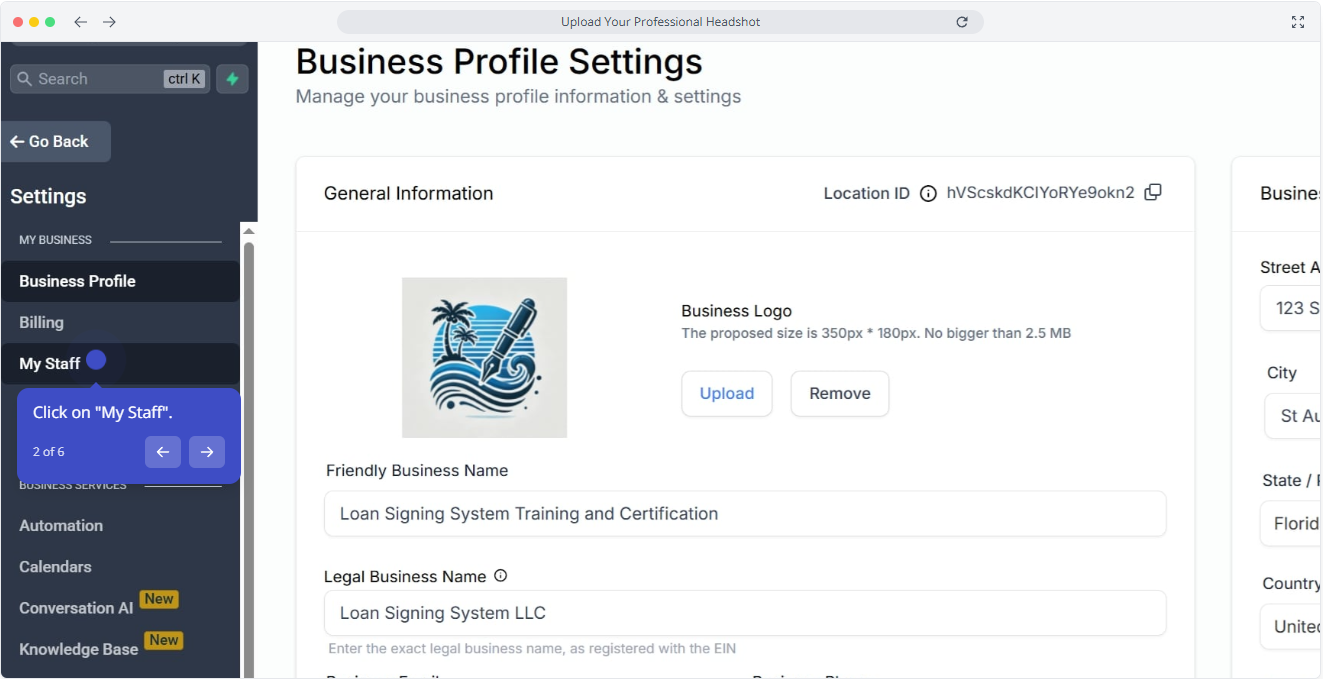Viewport: 1323px width, 679px height.
Task: Open the Country dropdown
Action: (1290, 626)
